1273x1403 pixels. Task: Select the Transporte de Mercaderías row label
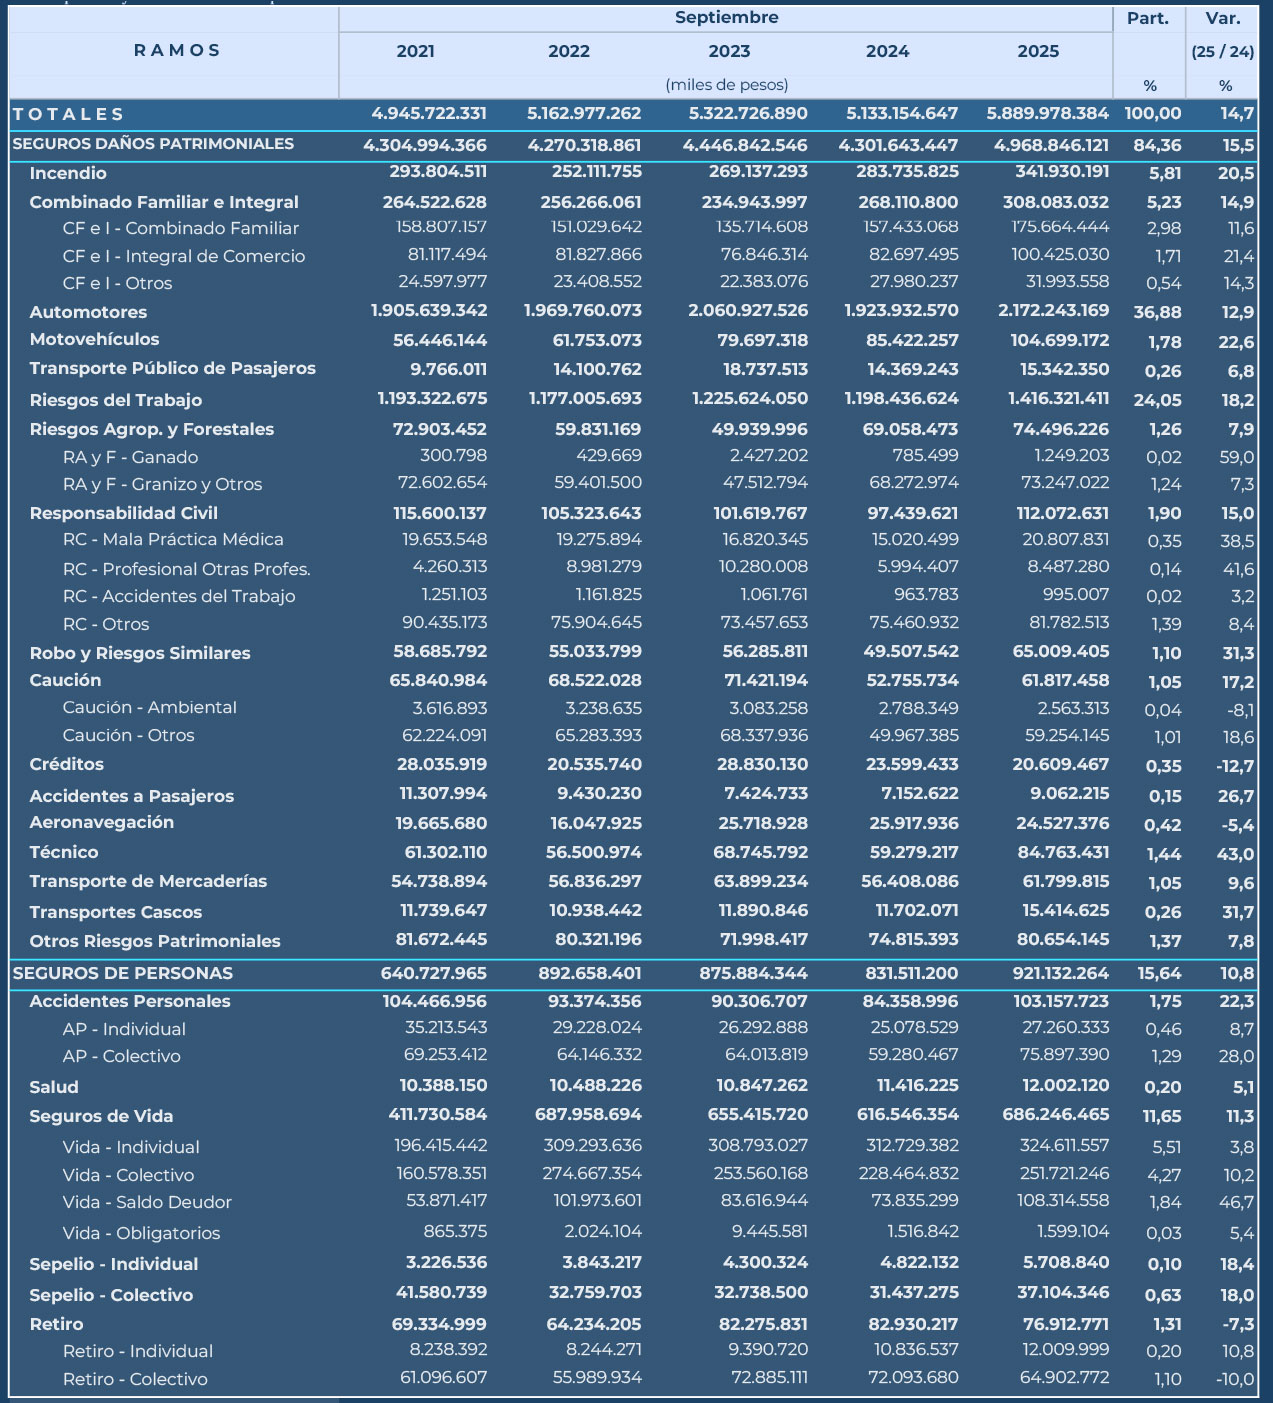[x=148, y=882]
